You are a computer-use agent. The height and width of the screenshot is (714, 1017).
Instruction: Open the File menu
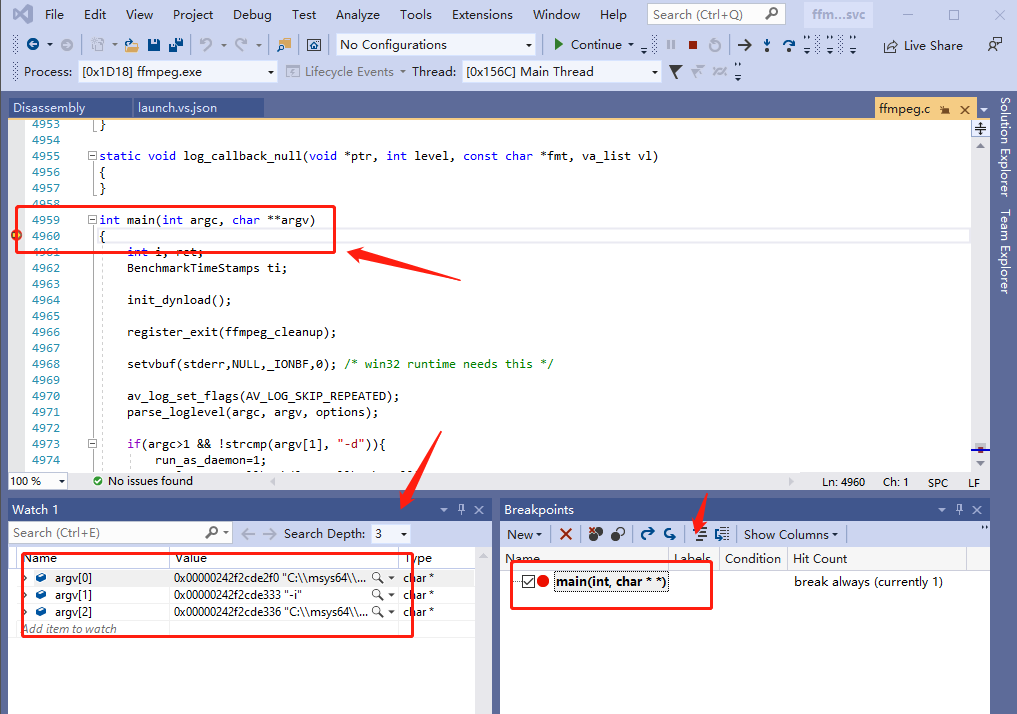pos(54,14)
